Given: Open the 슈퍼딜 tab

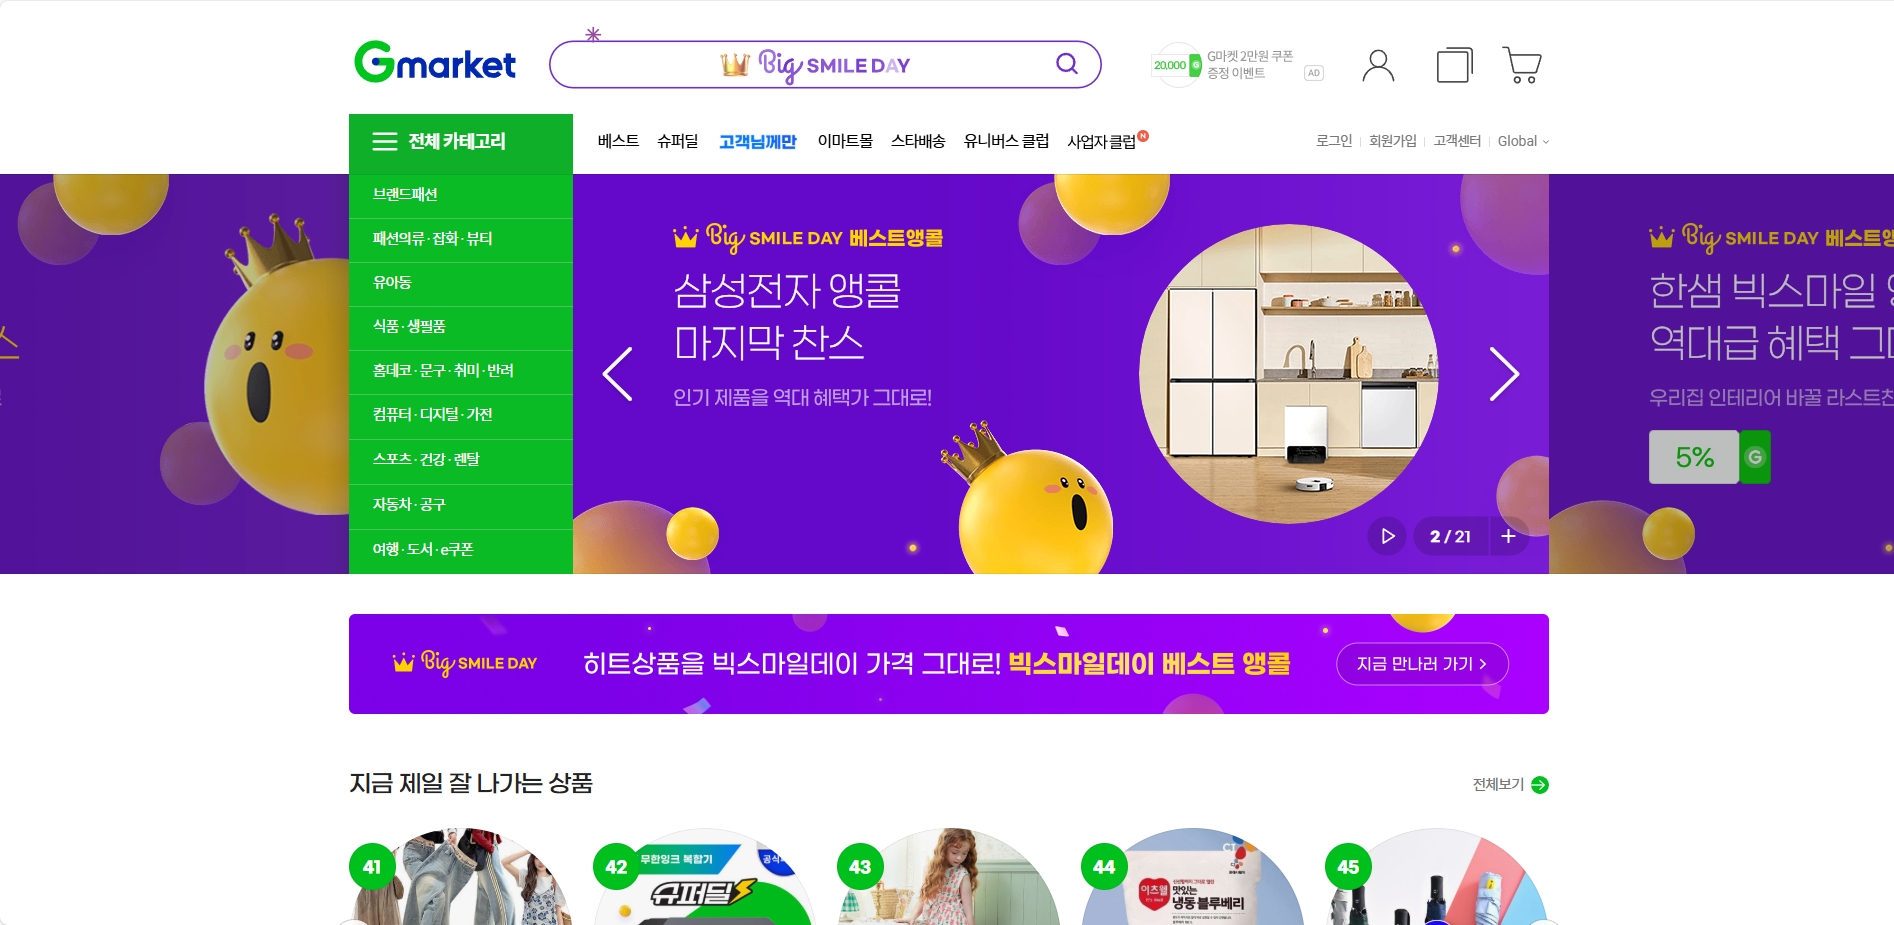Looking at the screenshot, I should click(677, 141).
